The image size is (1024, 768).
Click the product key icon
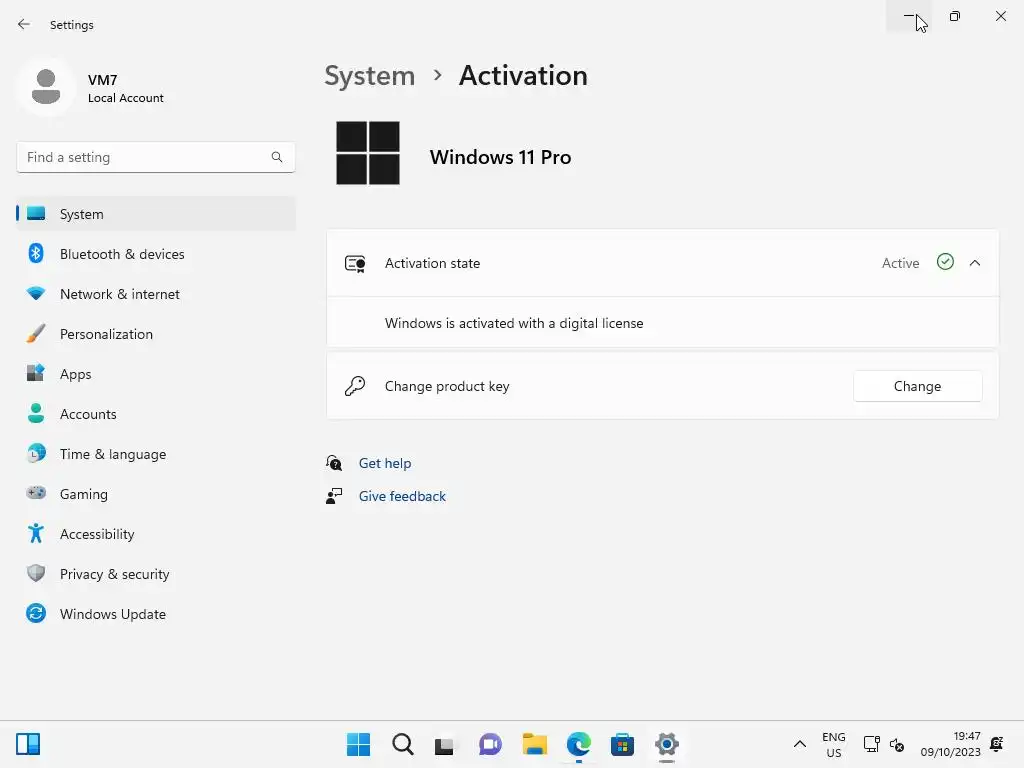[x=355, y=386]
